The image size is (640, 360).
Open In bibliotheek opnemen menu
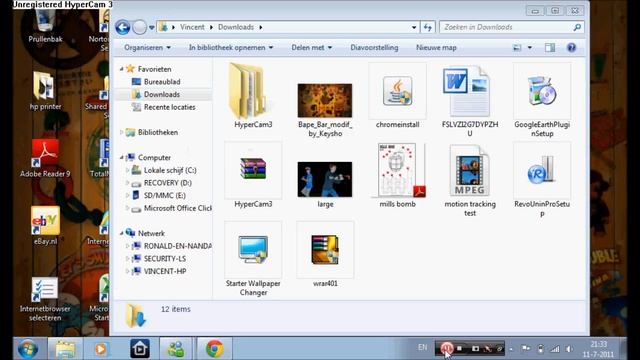pyautogui.click(x=231, y=48)
